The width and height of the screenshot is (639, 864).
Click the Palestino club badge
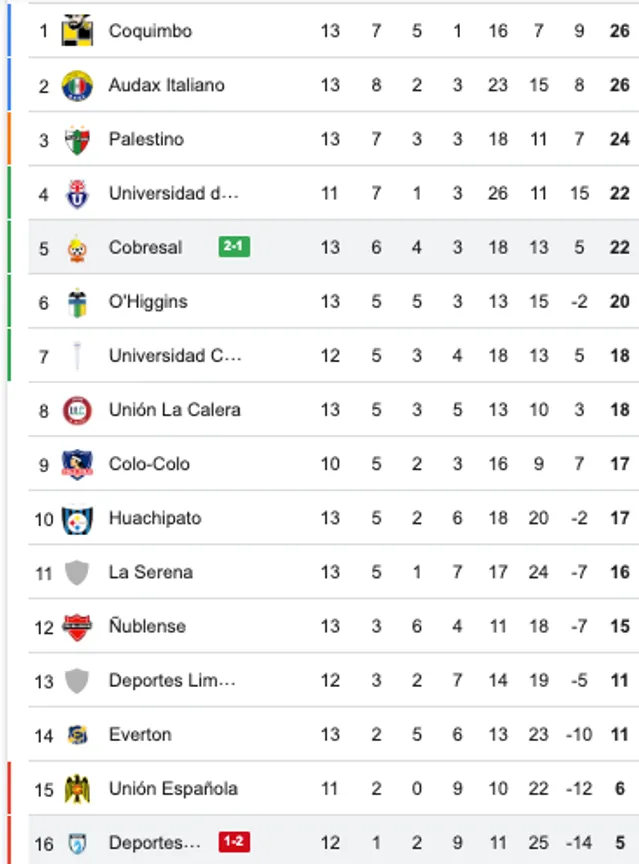pos(78,139)
